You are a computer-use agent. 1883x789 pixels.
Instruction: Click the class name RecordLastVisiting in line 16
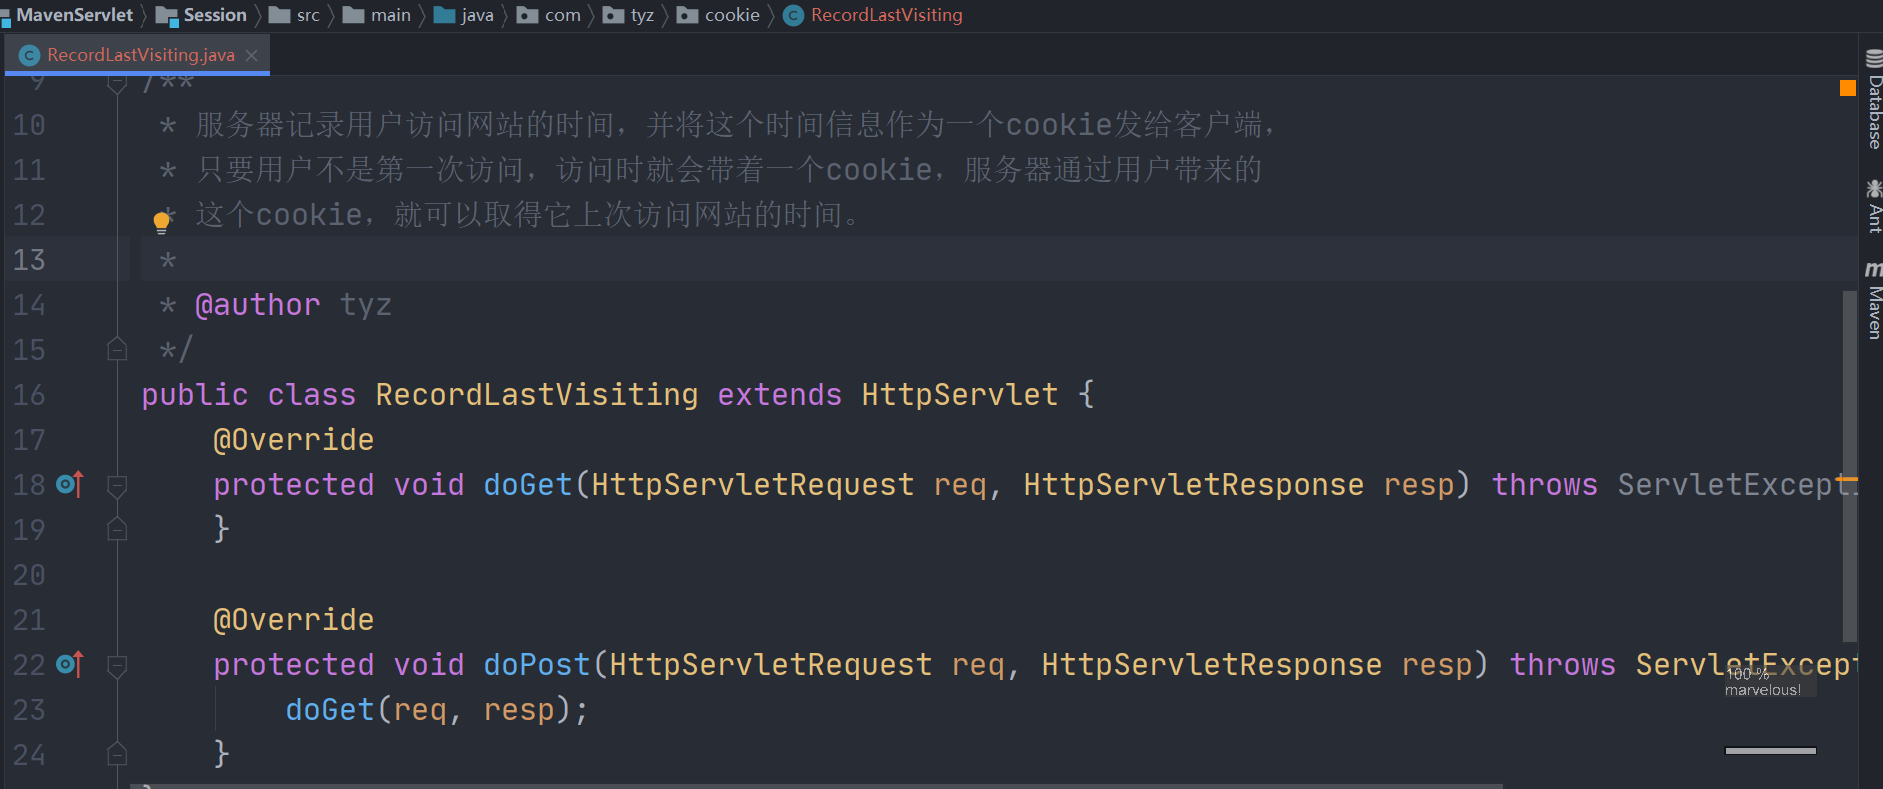tap(537, 395)
